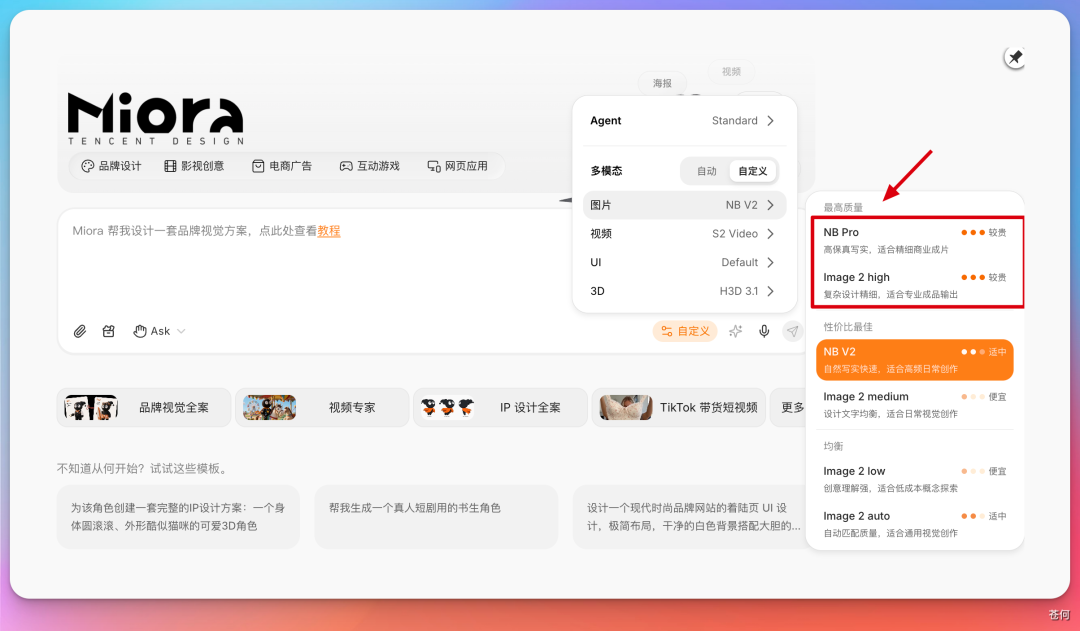This screenshot has height=631, width=1080.
Task: Click the 更多 button
Action: coord(789,408)
